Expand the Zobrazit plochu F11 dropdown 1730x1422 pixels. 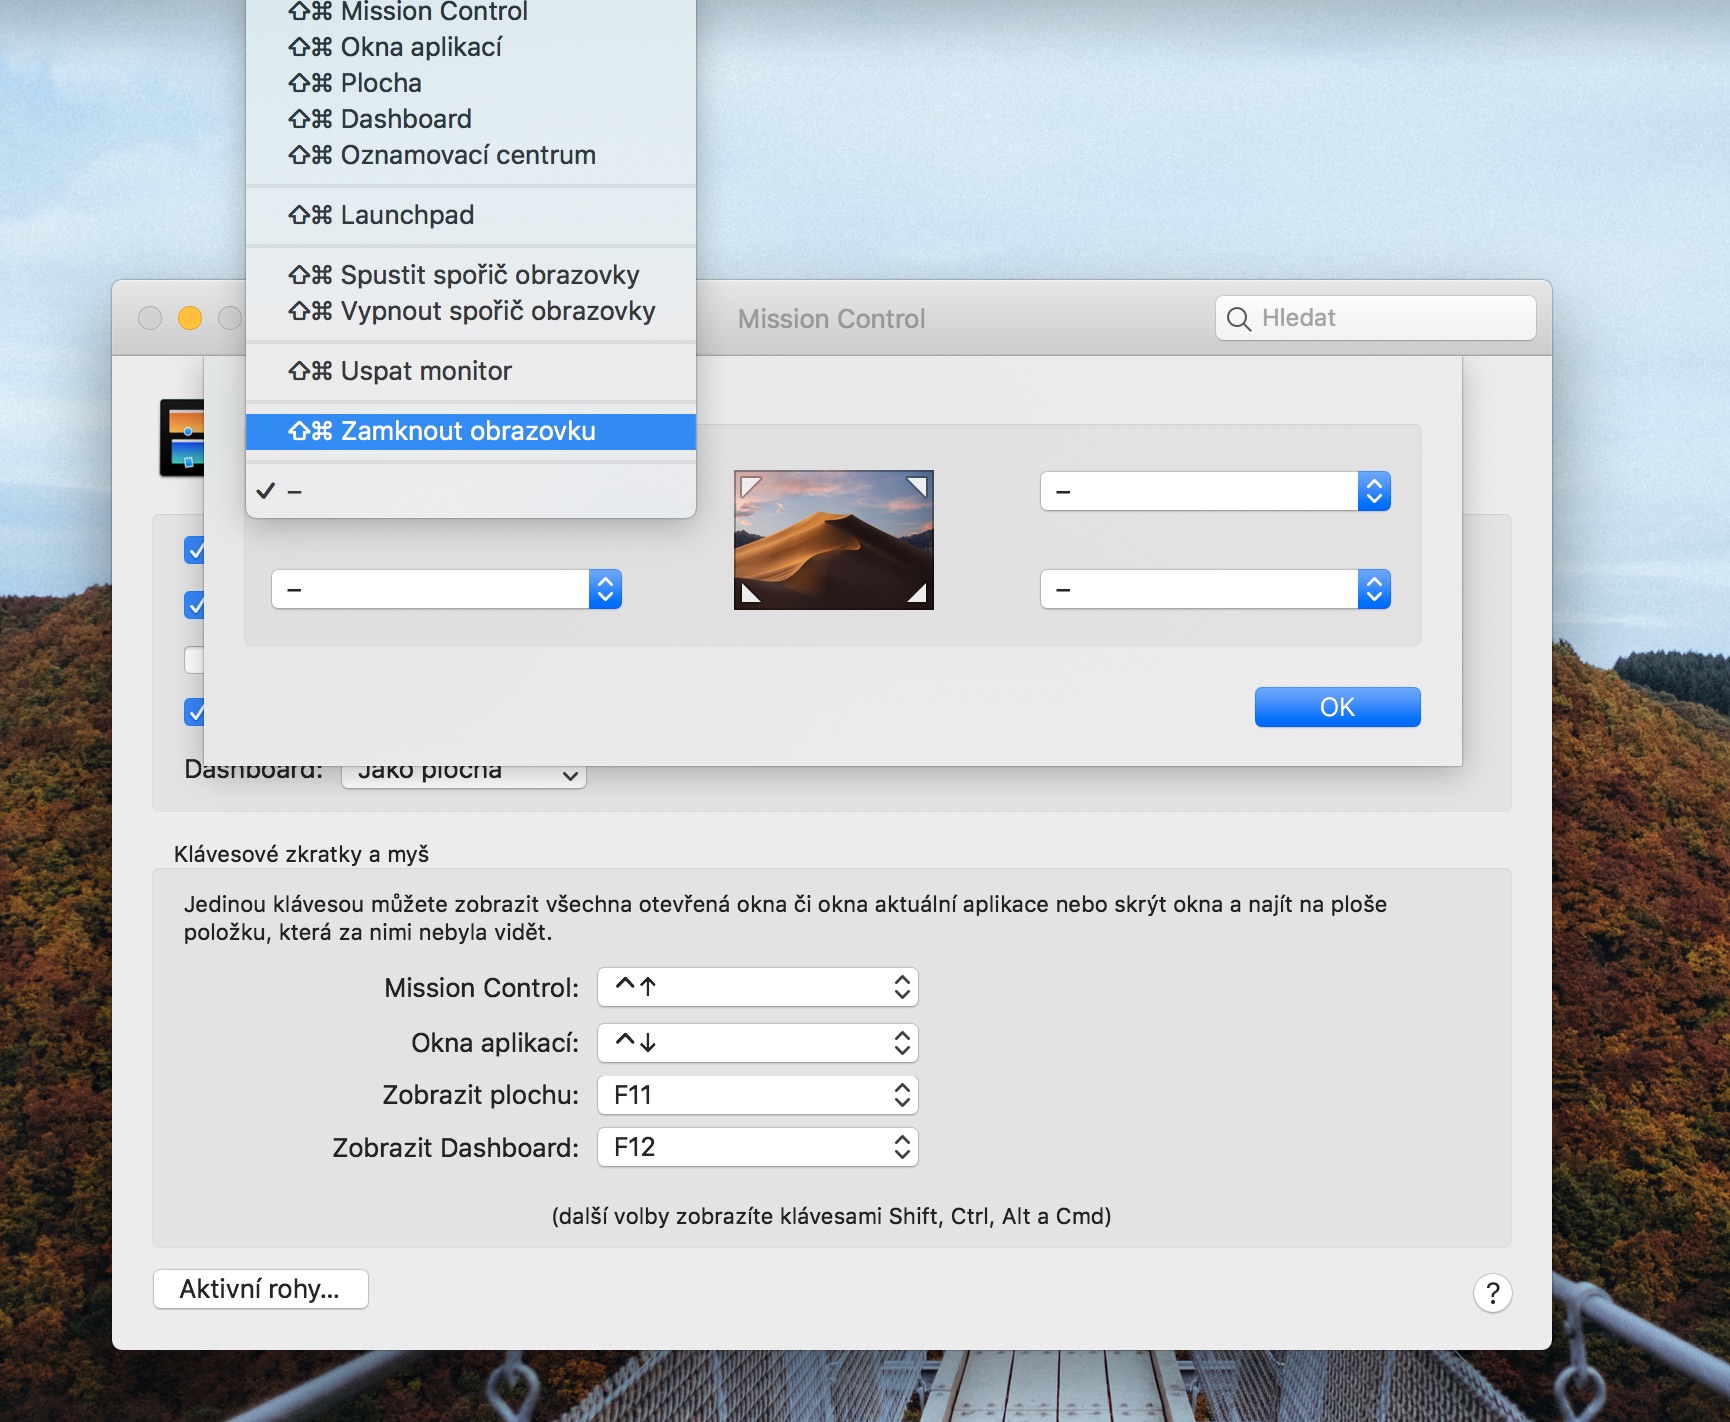click(757, 1095)
